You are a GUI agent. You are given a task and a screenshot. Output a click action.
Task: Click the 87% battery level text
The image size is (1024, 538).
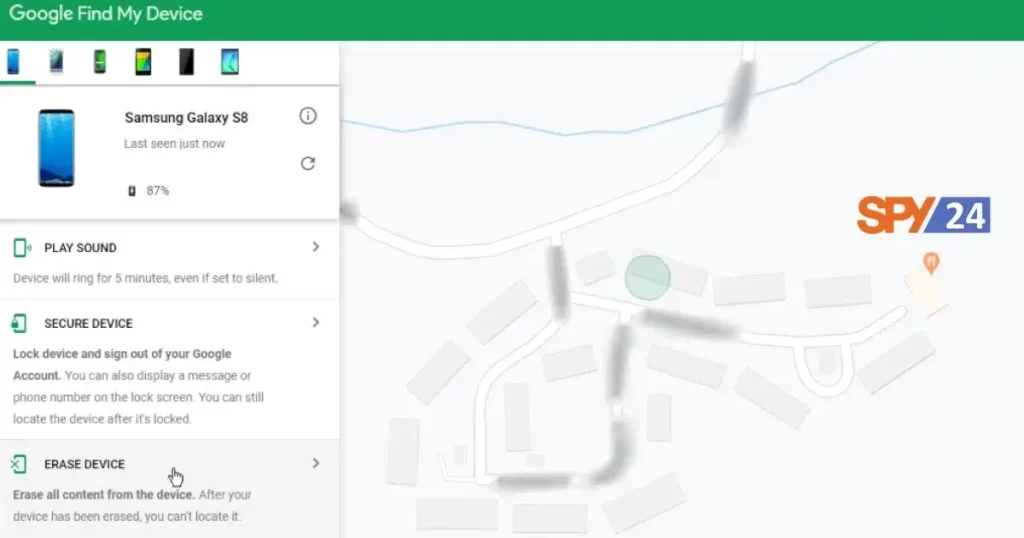coord(157,191)
